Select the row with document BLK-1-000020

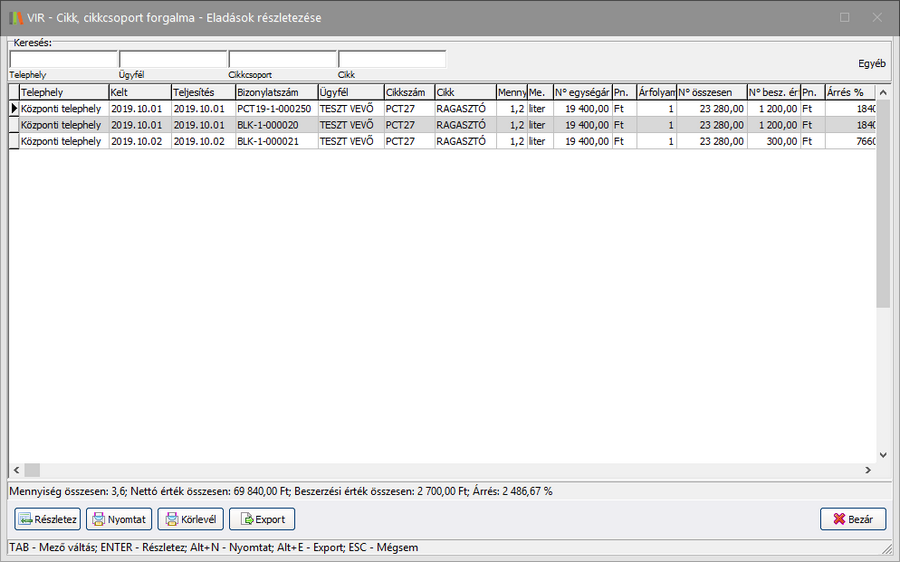tap(275, 125)
